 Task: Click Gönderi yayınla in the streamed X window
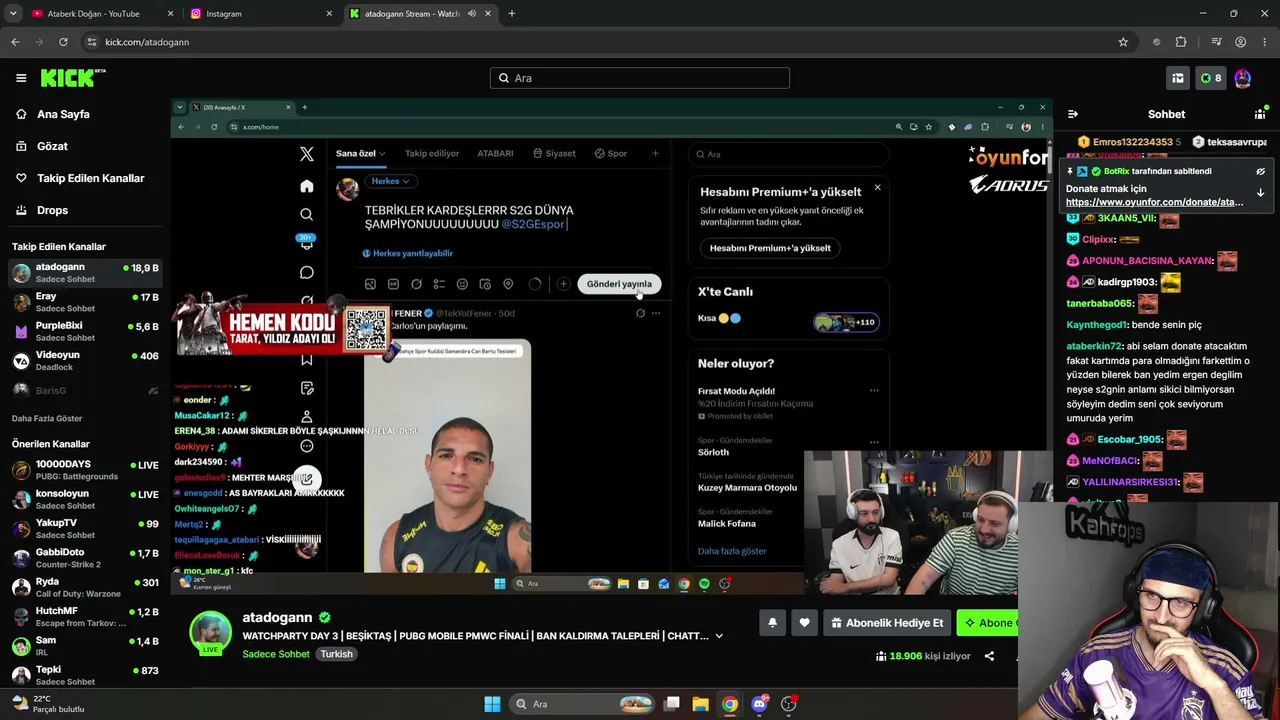(619, 284)
